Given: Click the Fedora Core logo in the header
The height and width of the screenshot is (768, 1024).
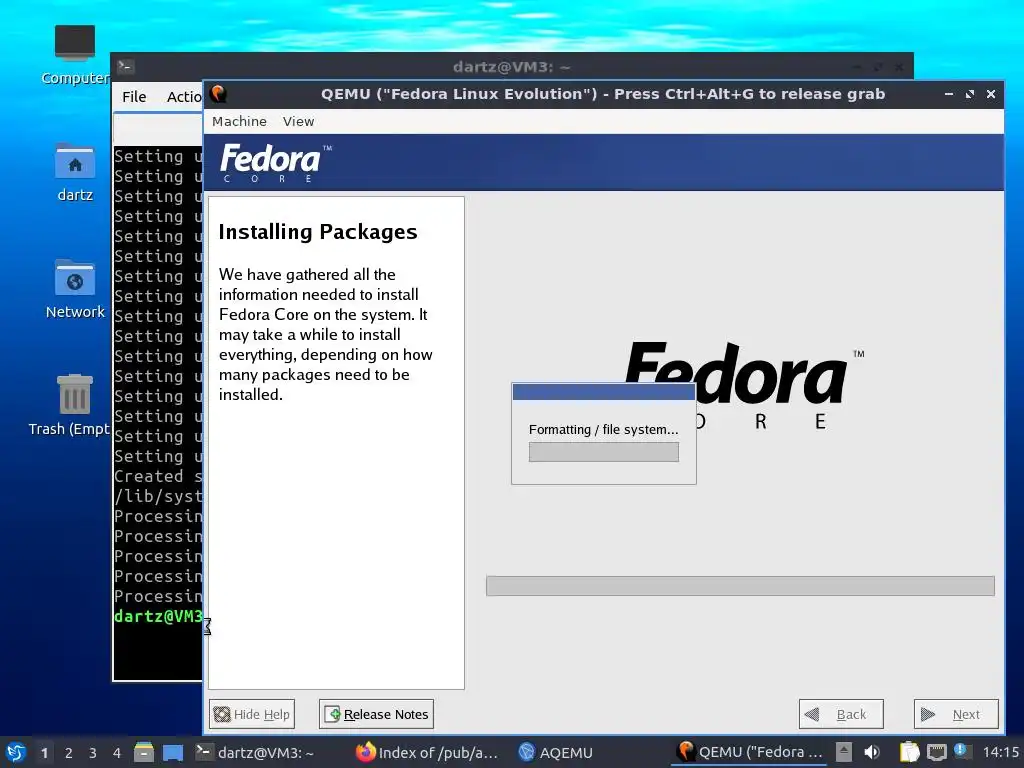Looking at the screenshot, I should pos(276,163).
